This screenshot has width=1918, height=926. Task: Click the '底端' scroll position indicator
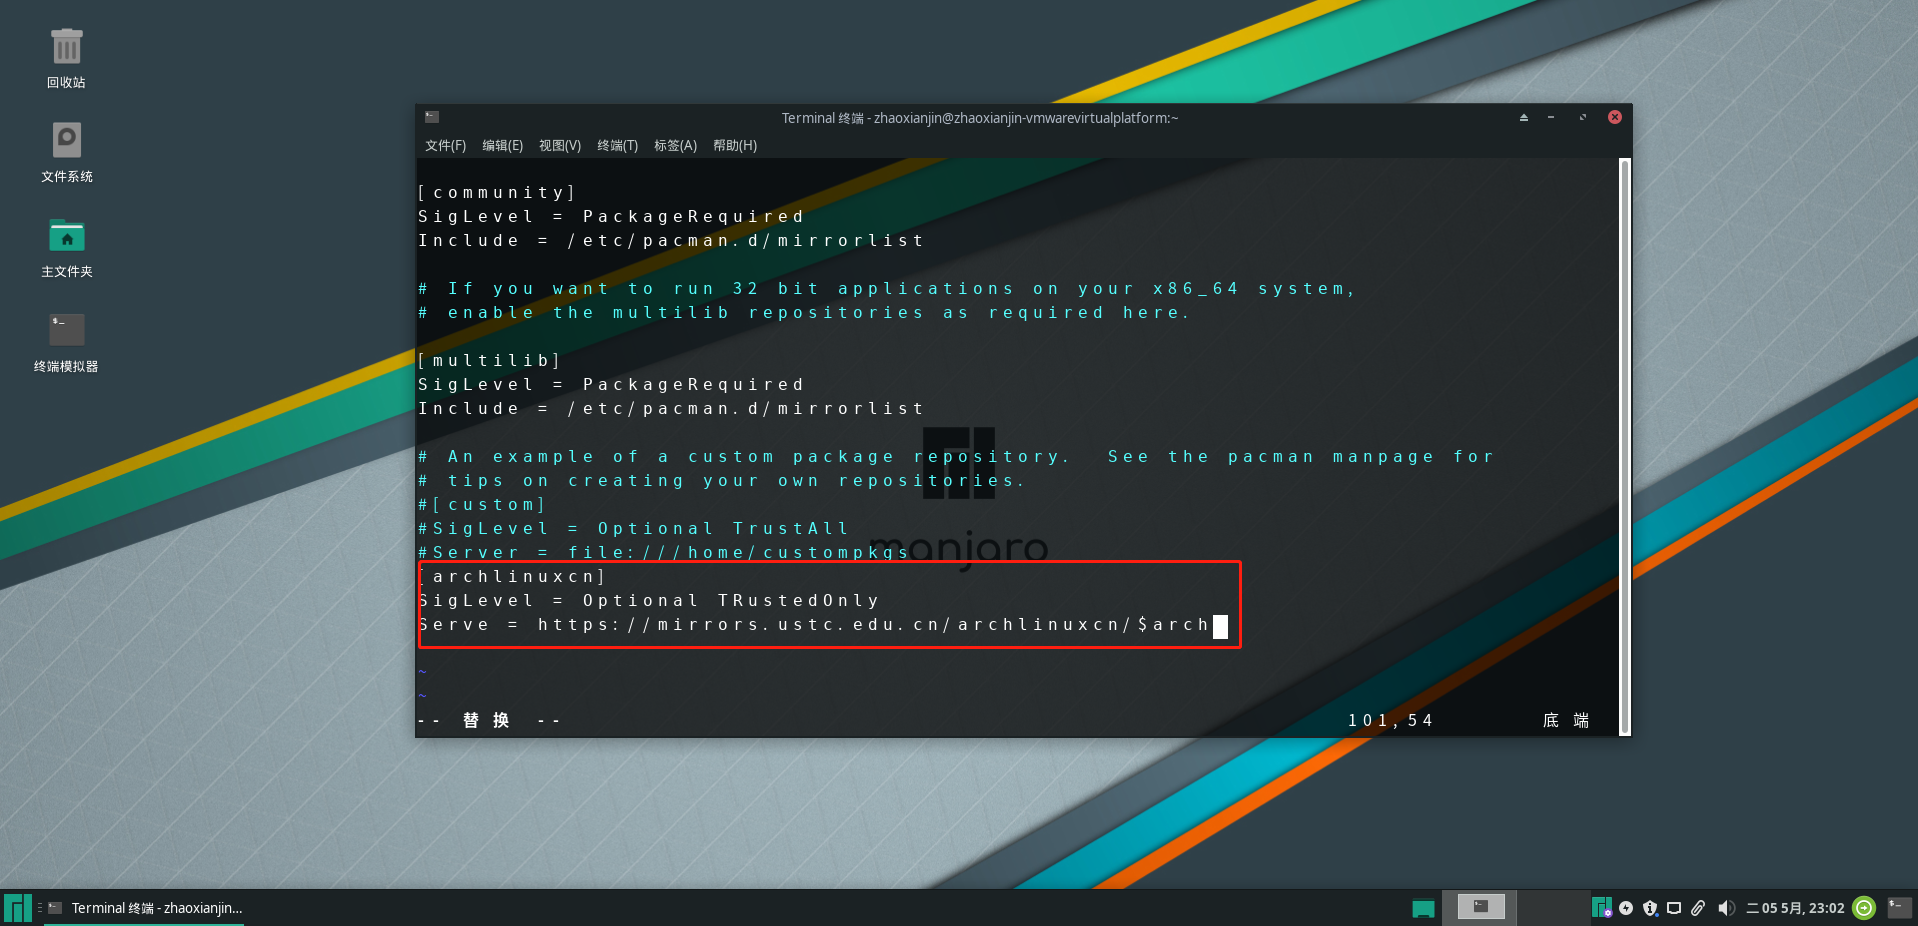tap(1566, 720)
